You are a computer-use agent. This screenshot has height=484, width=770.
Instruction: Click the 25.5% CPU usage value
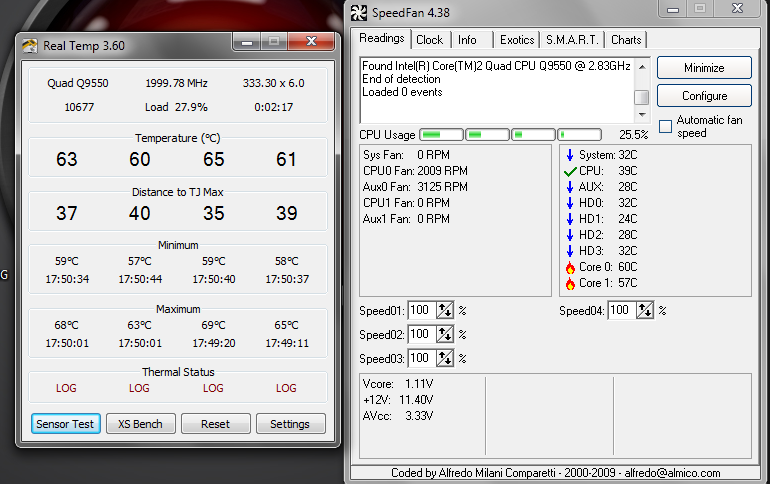(633, 135)
